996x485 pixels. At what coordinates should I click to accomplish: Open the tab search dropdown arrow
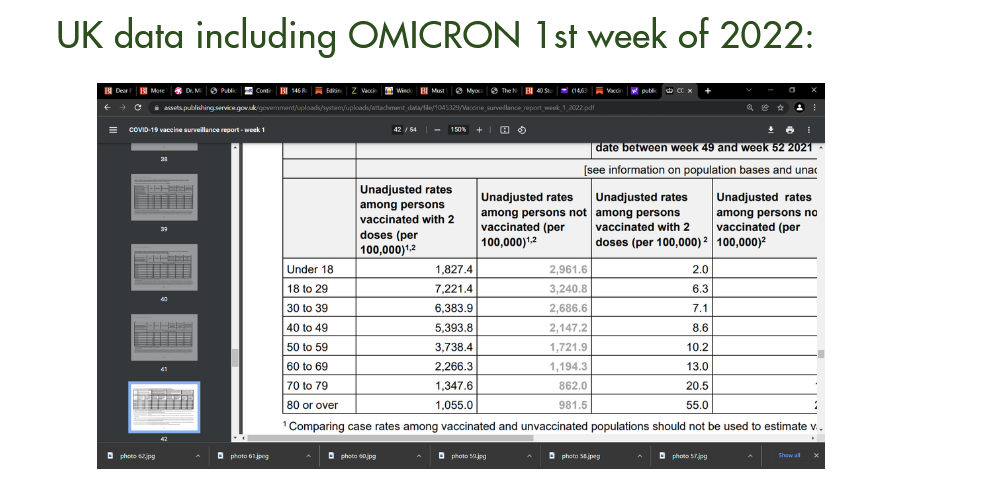point(748,90)
